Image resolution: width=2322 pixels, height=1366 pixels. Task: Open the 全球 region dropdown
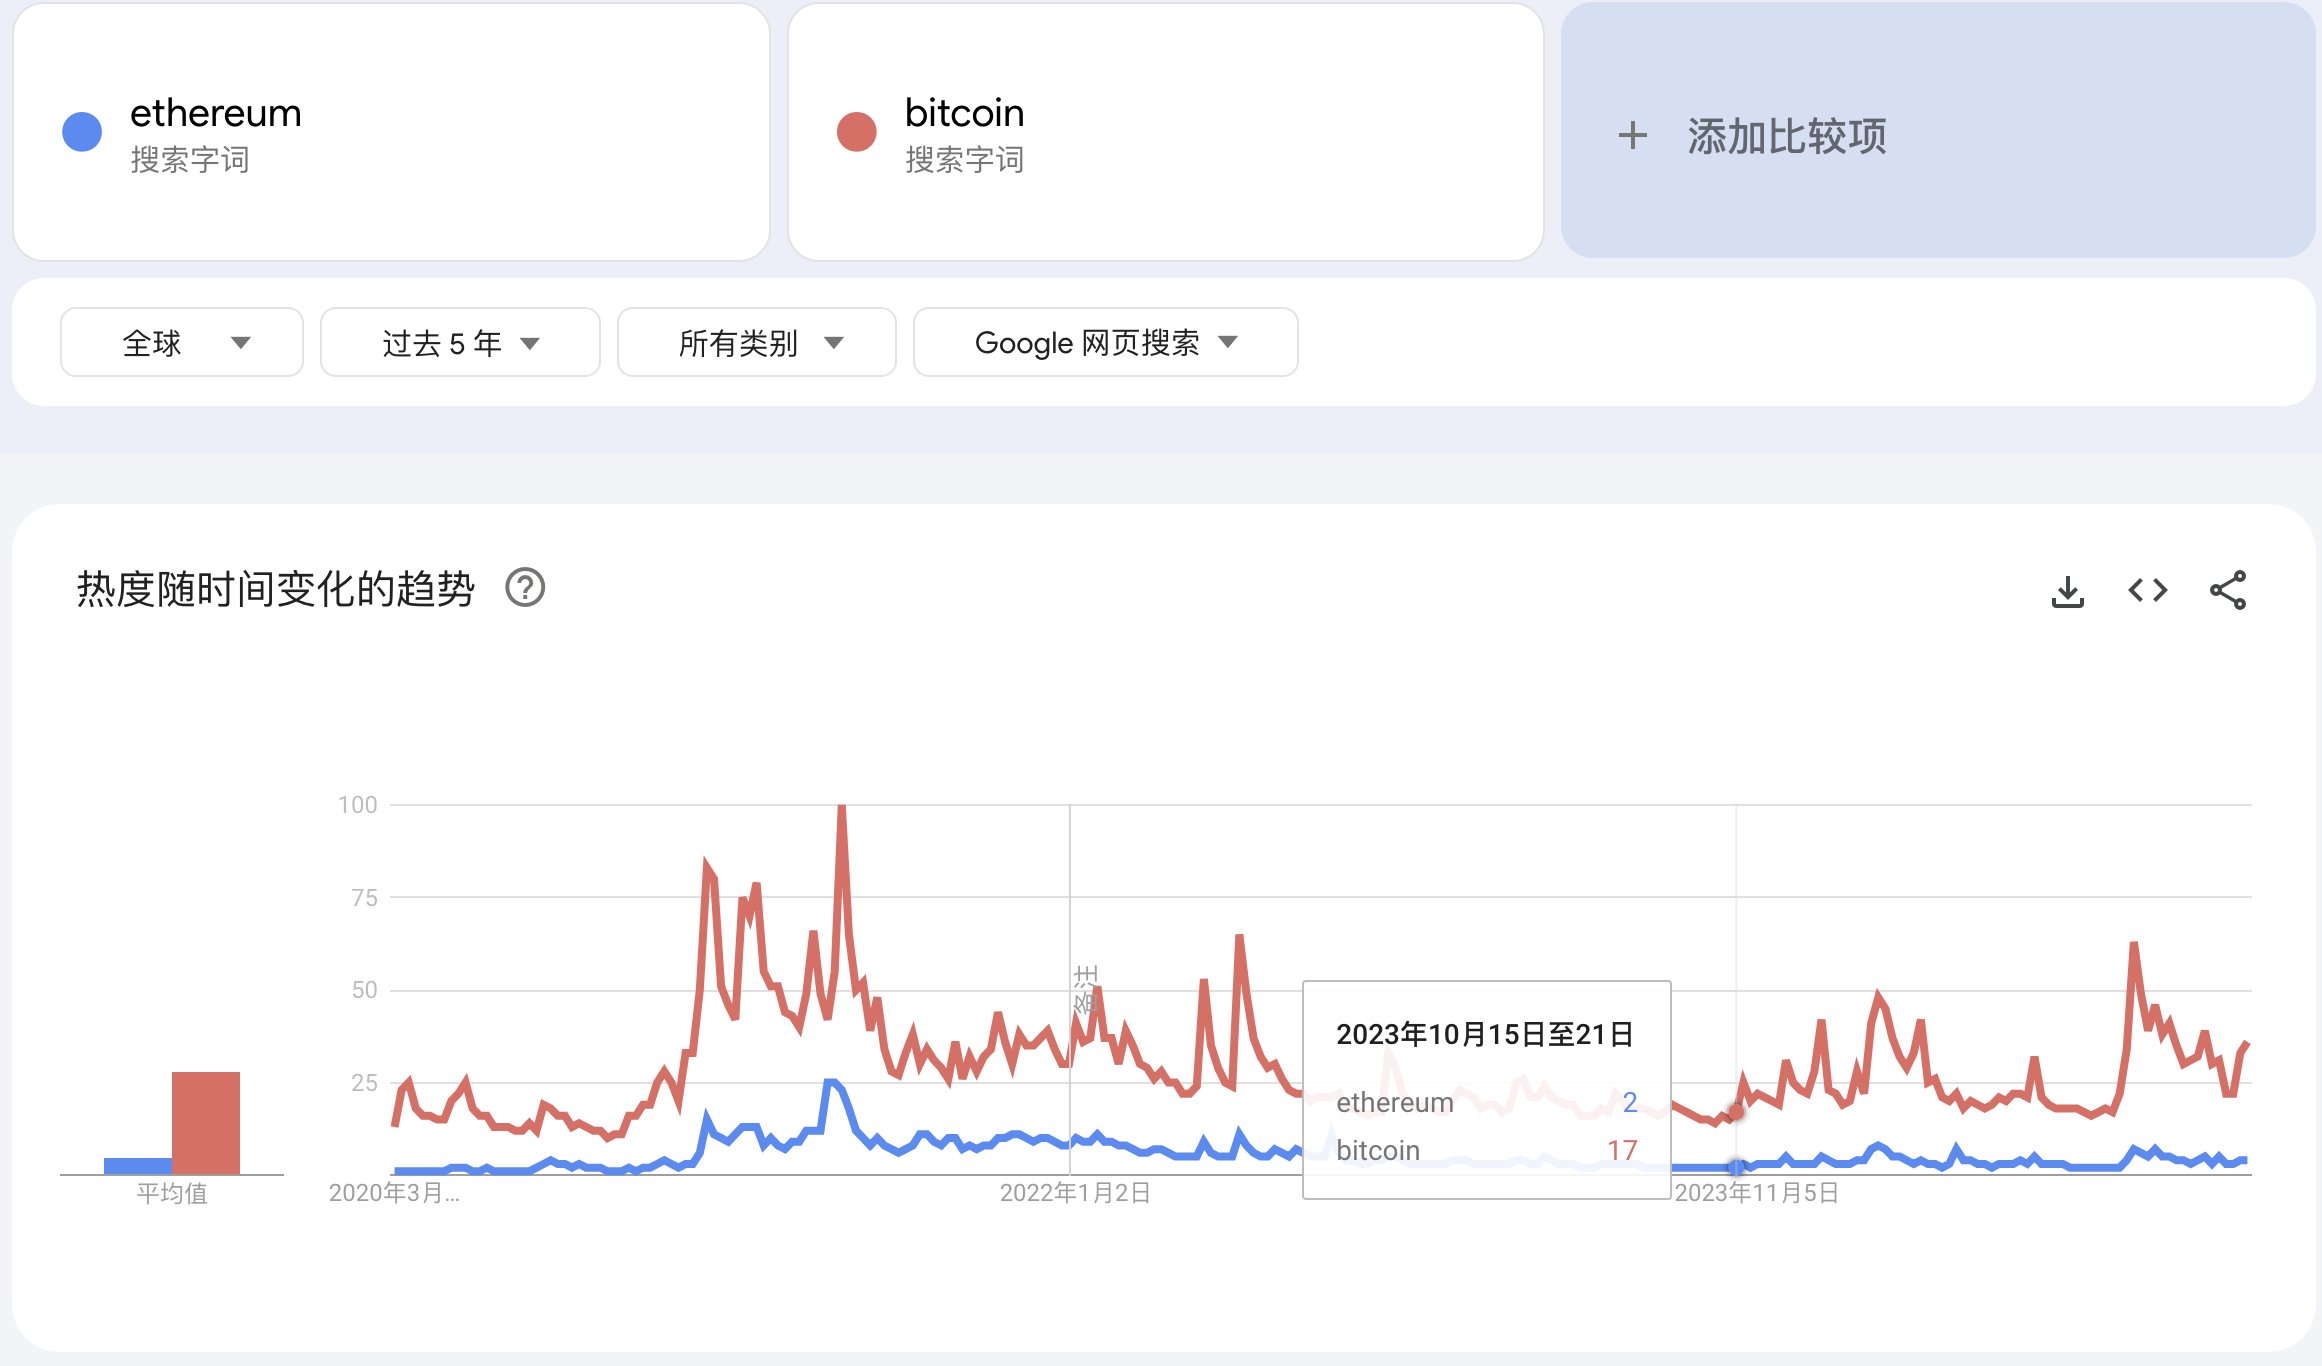[182, 343]
